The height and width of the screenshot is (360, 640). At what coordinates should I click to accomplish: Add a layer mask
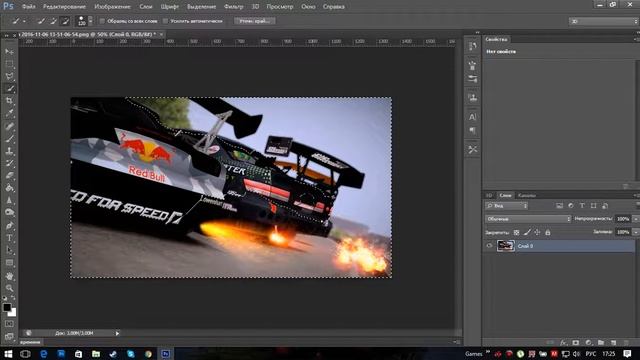click(x=576, y=342)
